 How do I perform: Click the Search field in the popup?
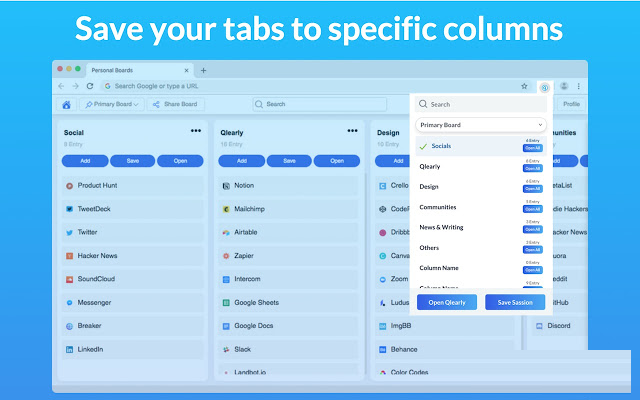(x=481, y=104)
